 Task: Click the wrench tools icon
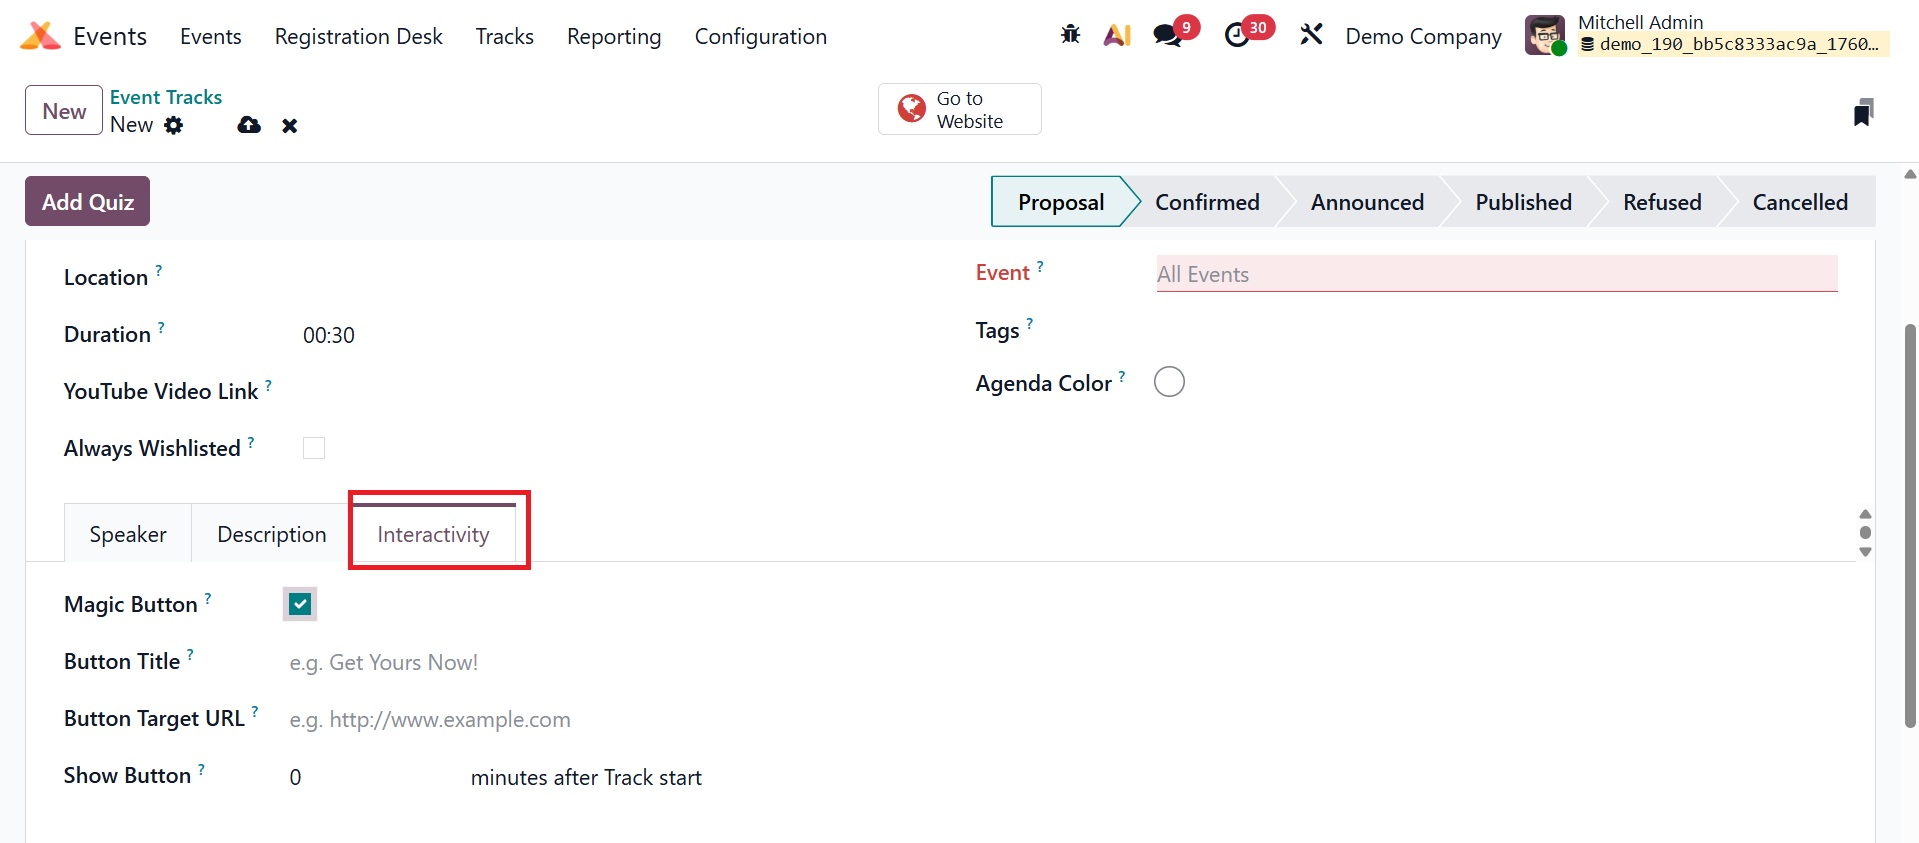pos(1311,35)
